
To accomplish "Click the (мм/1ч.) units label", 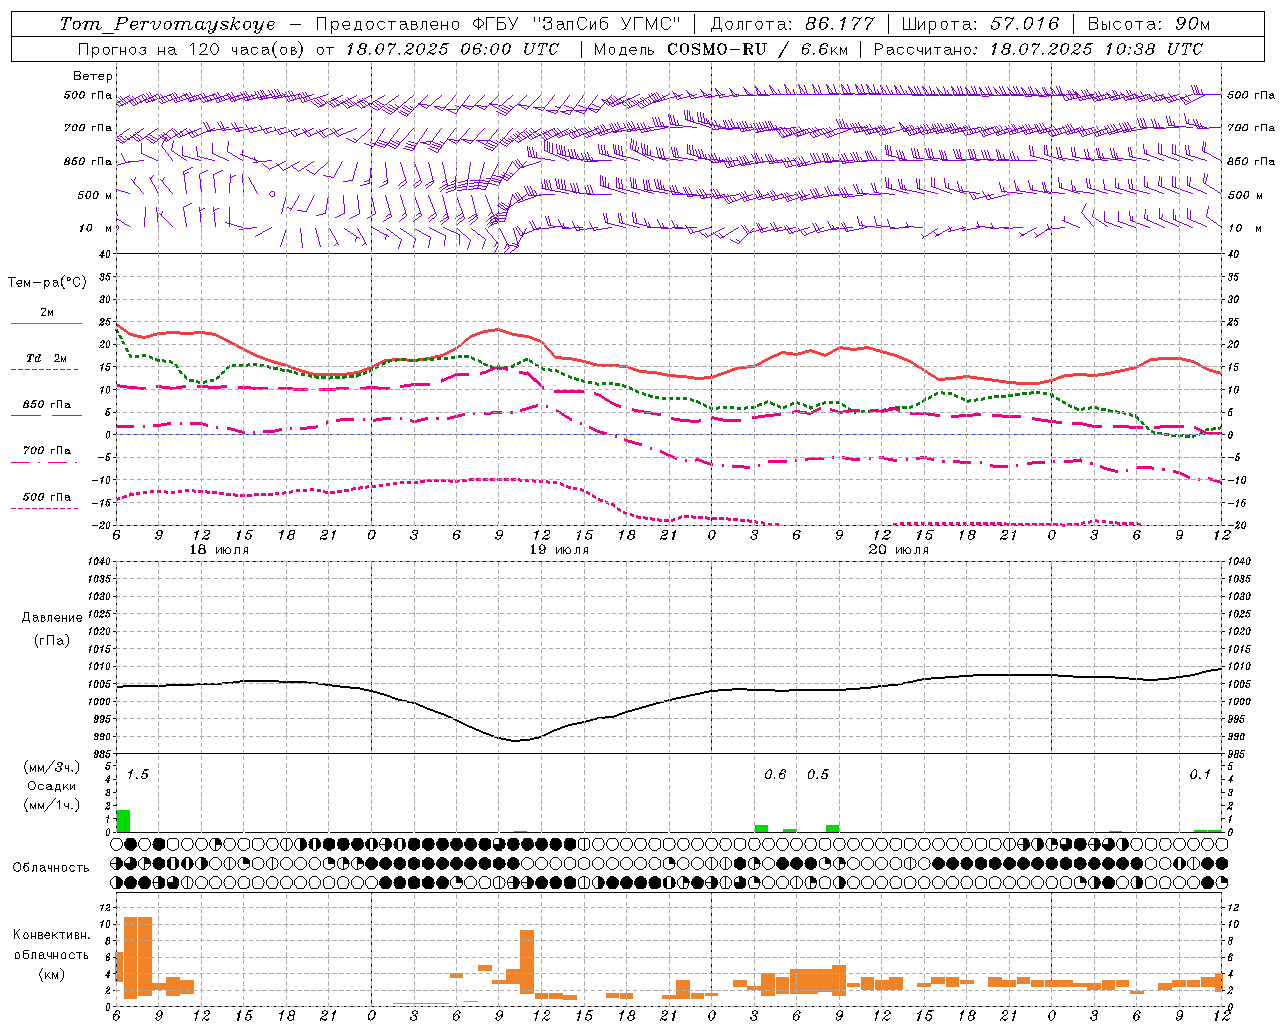I will coord(52,805).
